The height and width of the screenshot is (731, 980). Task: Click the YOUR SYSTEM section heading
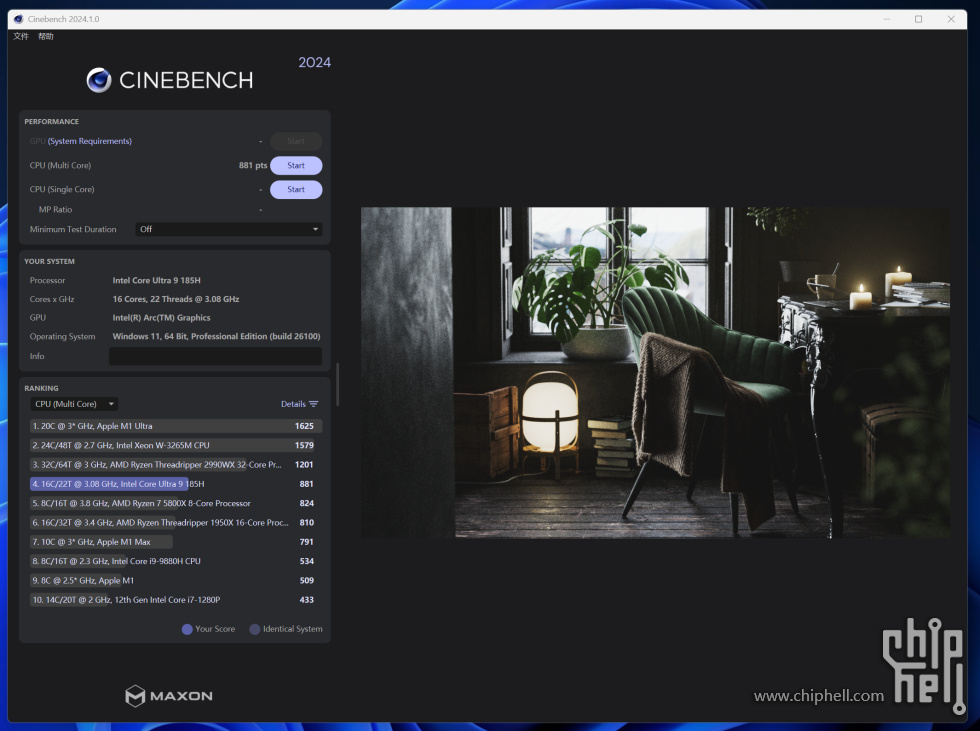tap(49, 262)
